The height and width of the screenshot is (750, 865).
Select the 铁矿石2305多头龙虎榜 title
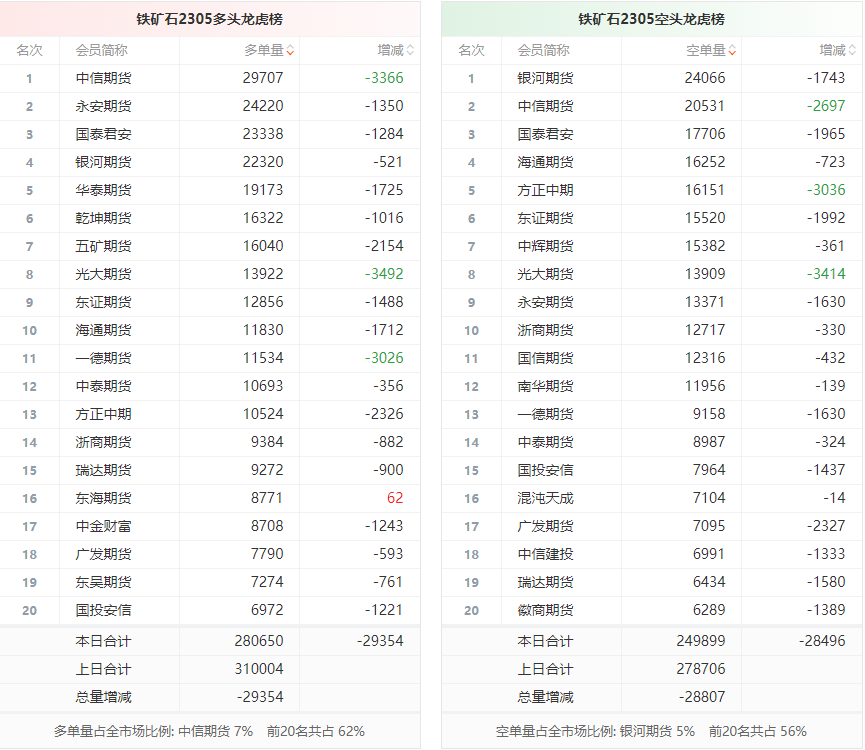click(x=210, y=19)
